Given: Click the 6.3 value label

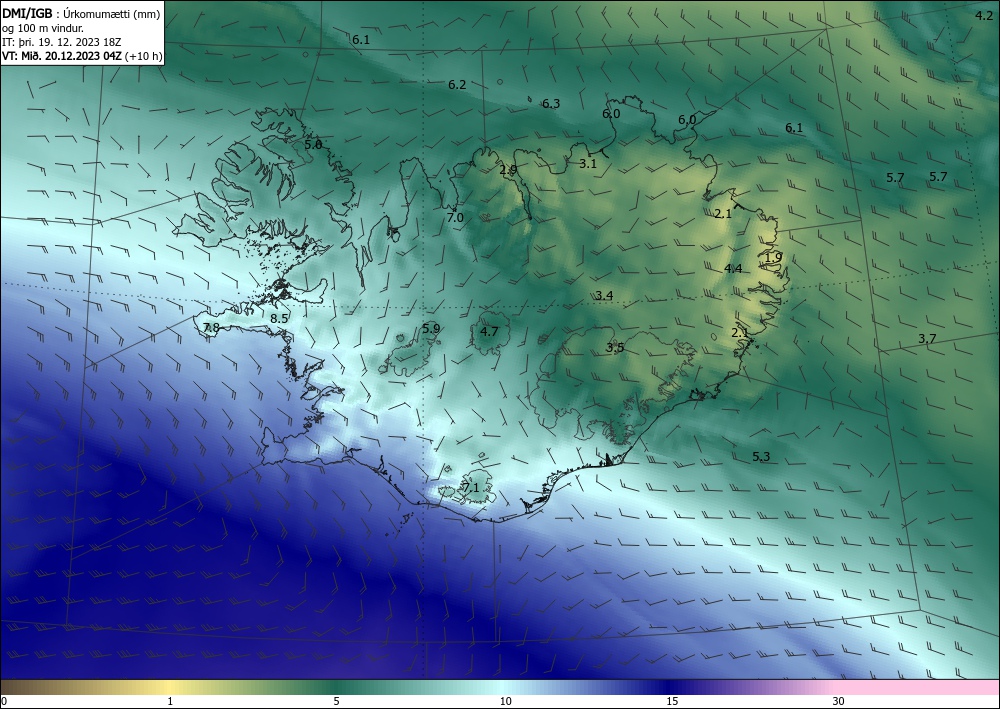Looking at the screenshot, I should 551,103.
